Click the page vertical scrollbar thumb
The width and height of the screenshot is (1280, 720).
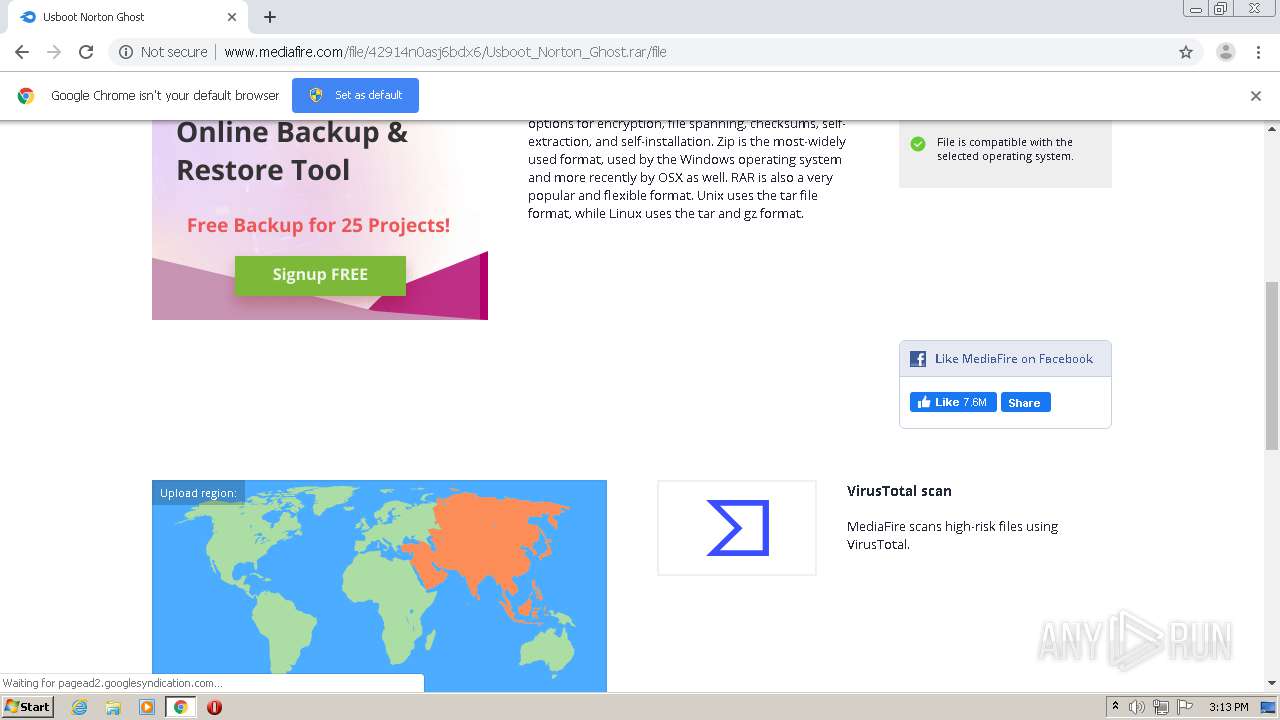pyautogui.click(x=1272, y=365)
